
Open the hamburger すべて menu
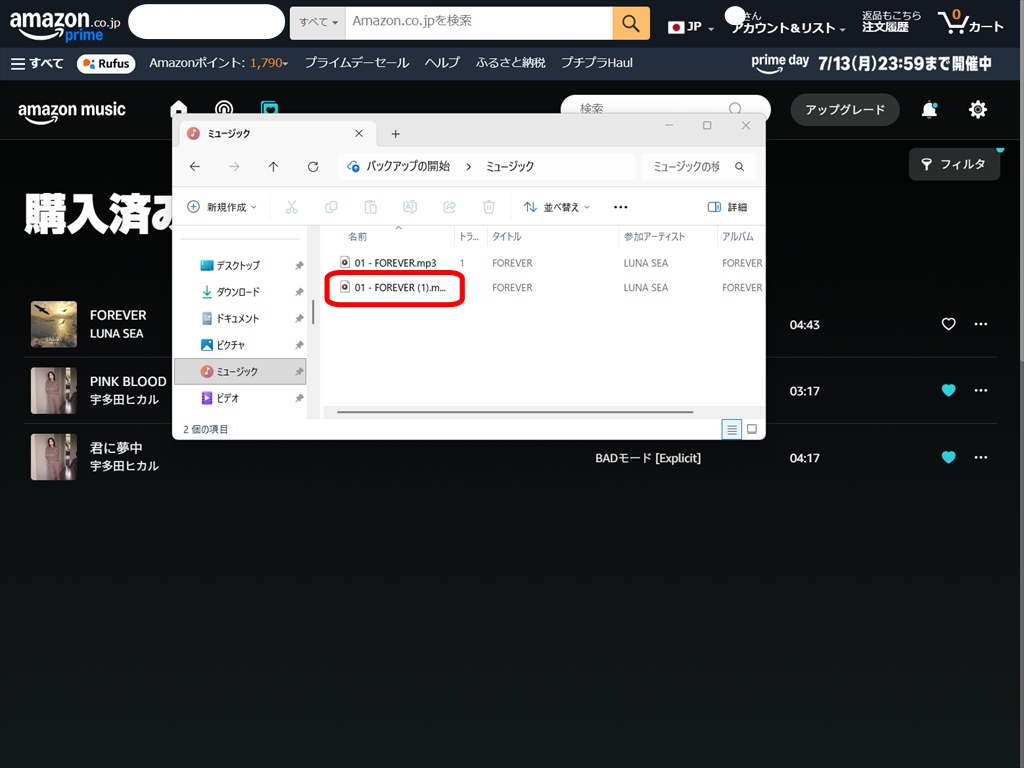(x=37, y=63)
